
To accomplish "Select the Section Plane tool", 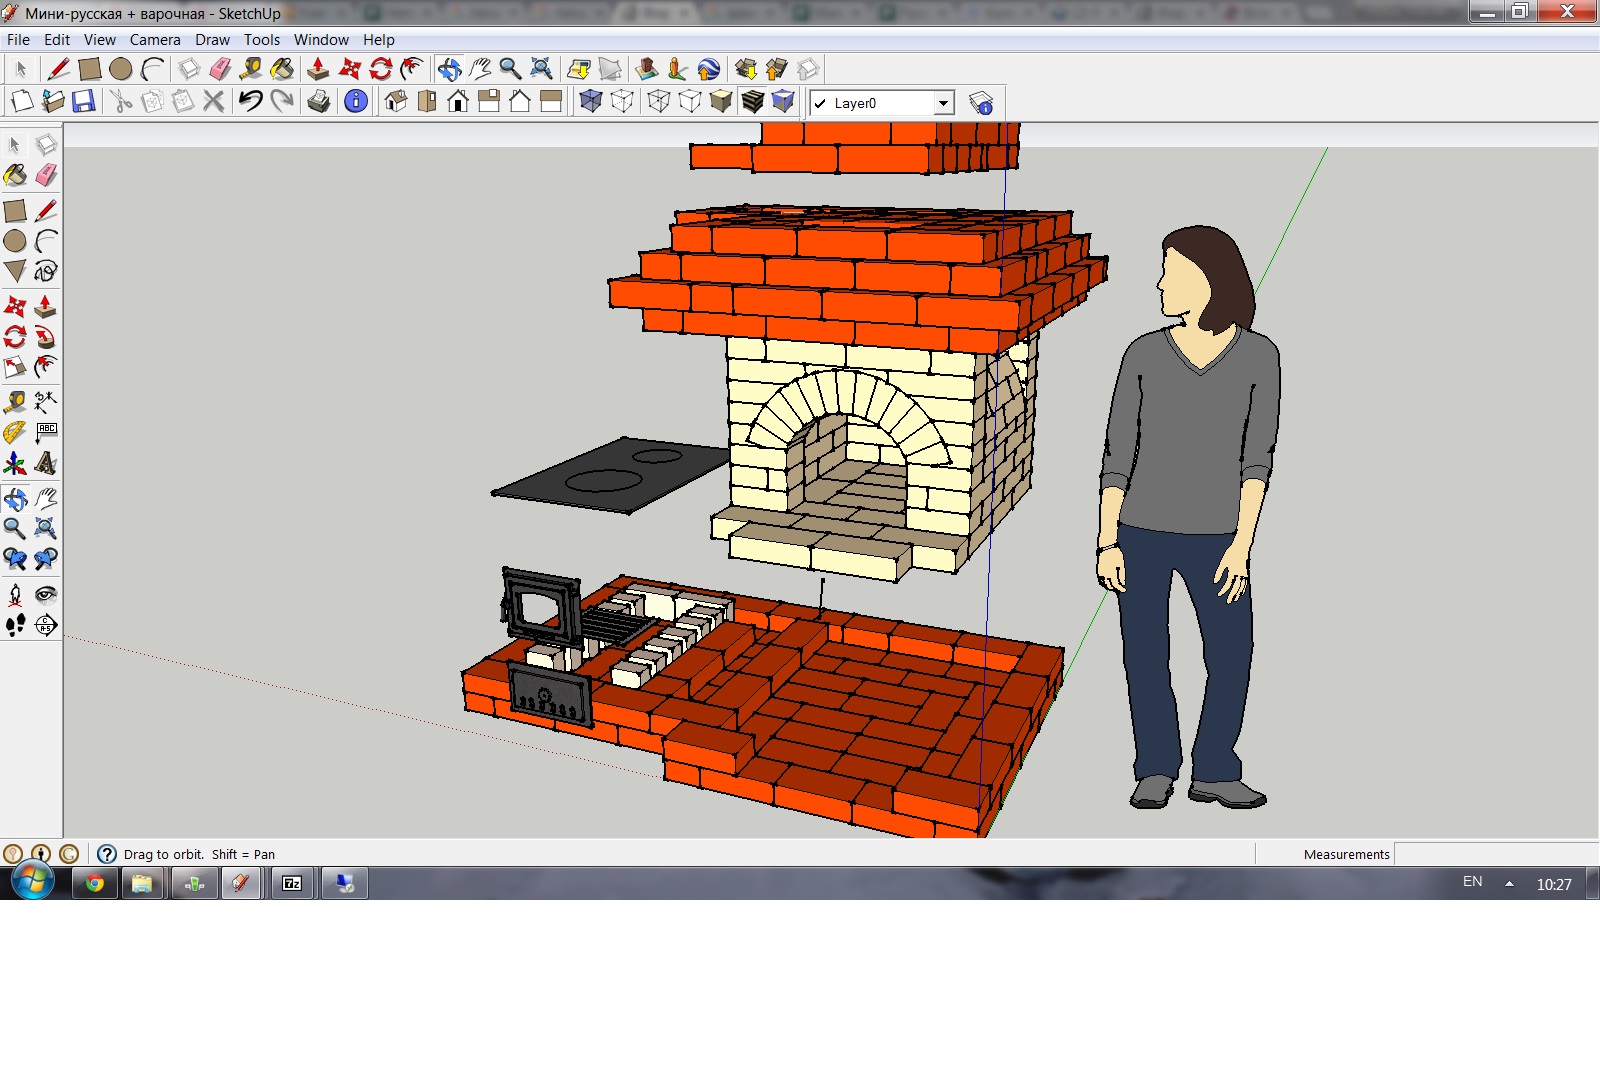I will pos(45,625).
